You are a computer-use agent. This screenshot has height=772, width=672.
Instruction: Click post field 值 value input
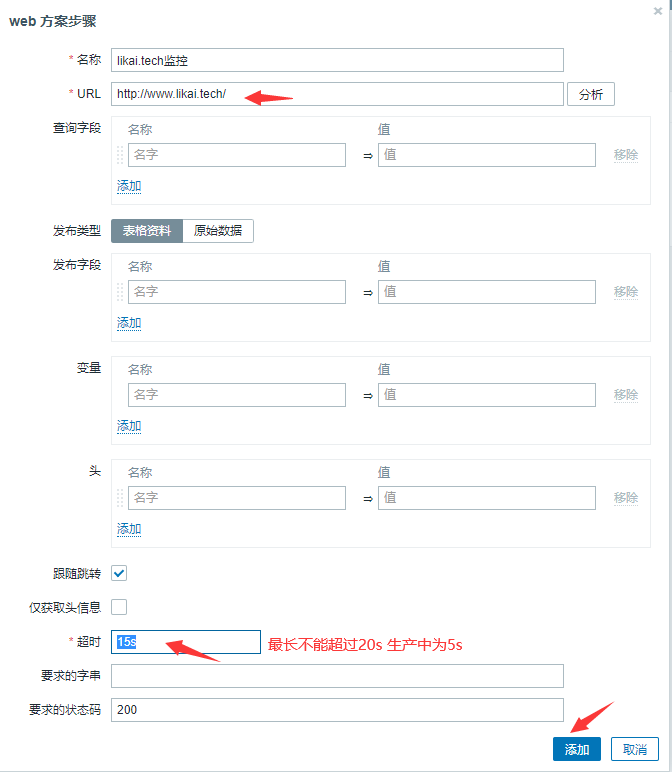pos(487,292)
